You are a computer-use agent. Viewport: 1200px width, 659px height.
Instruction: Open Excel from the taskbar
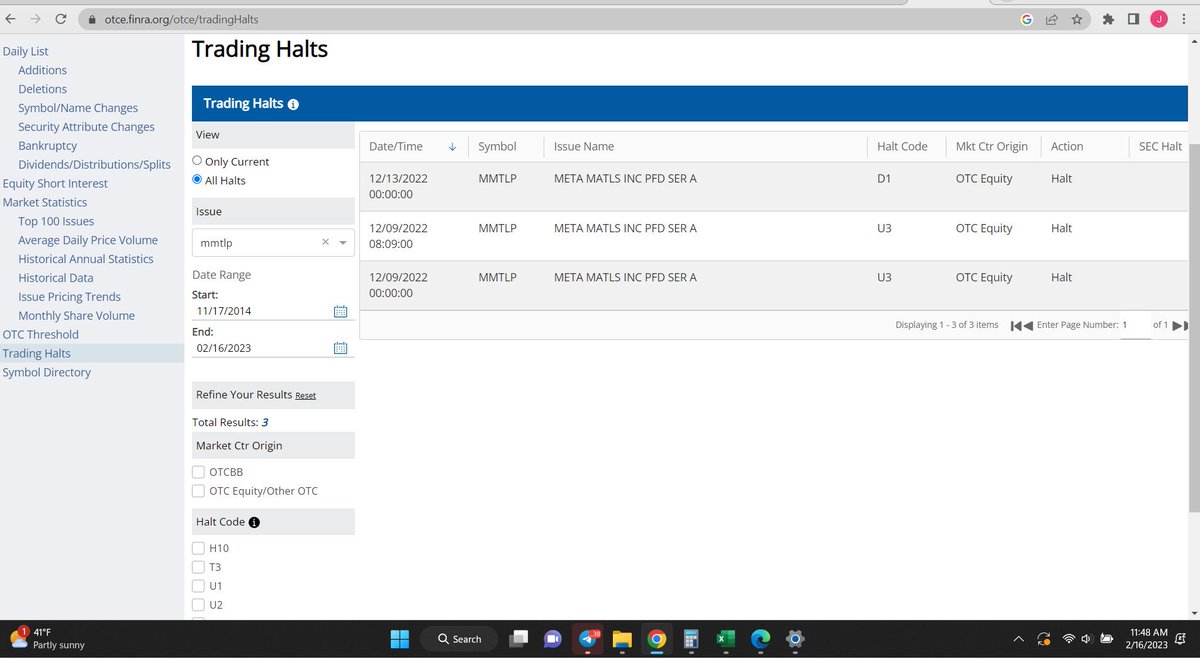pyautogui.click(x=726, y=638)
